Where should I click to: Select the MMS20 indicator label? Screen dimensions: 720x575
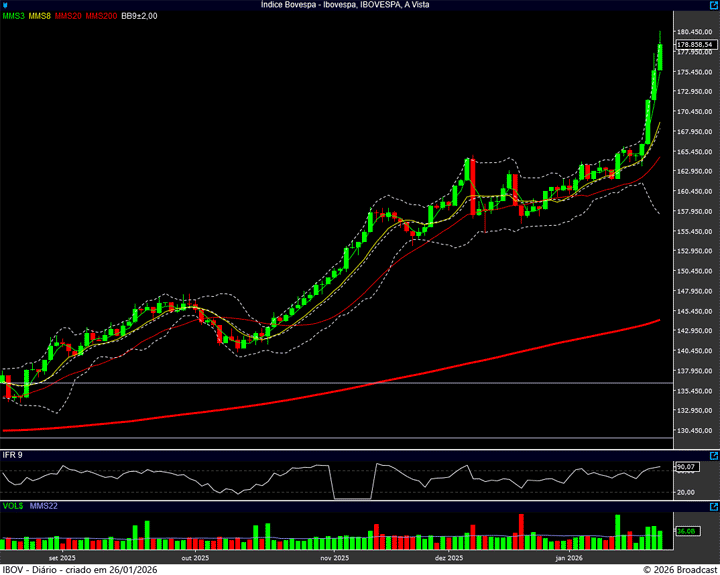coord(68,16)
